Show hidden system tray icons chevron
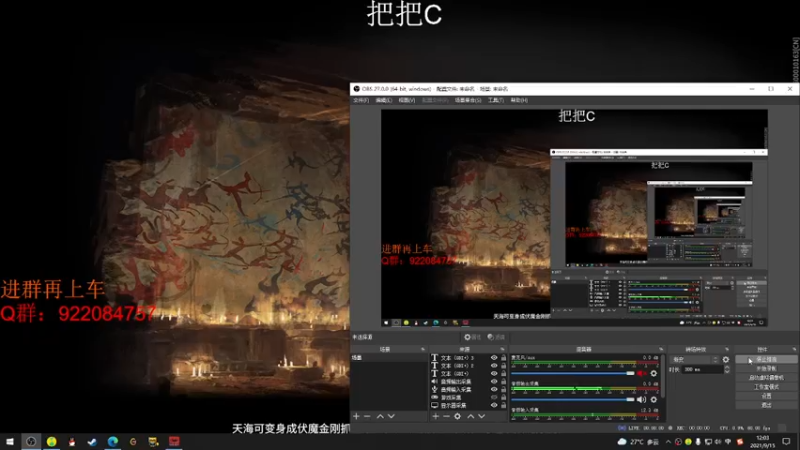 point(668,442)
